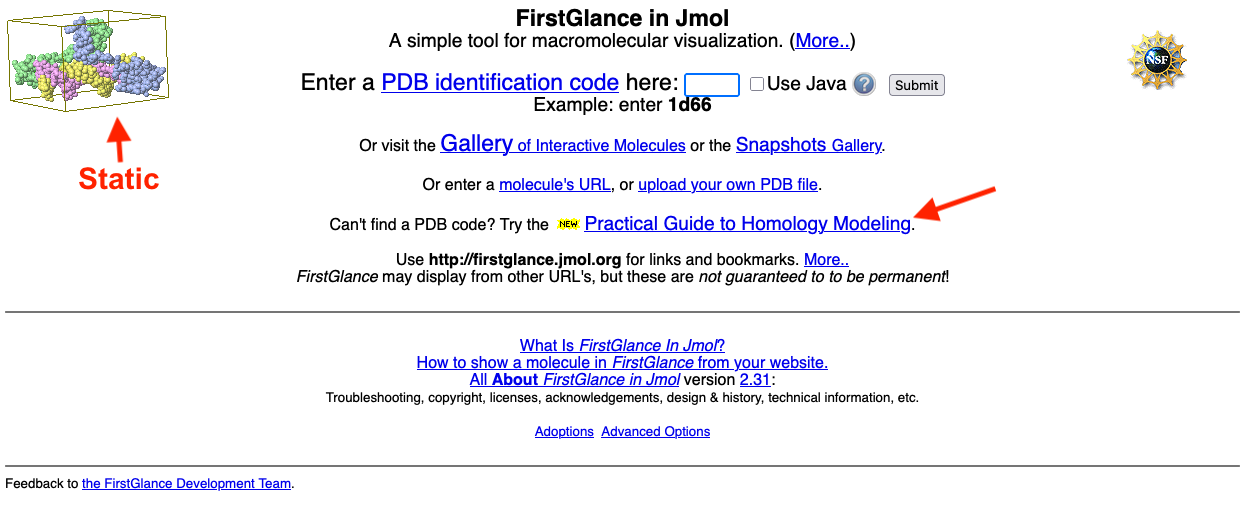This screenshot has width=1245, height=508.
Task: Click the version 2.31 link
Action: click(755, 380)
